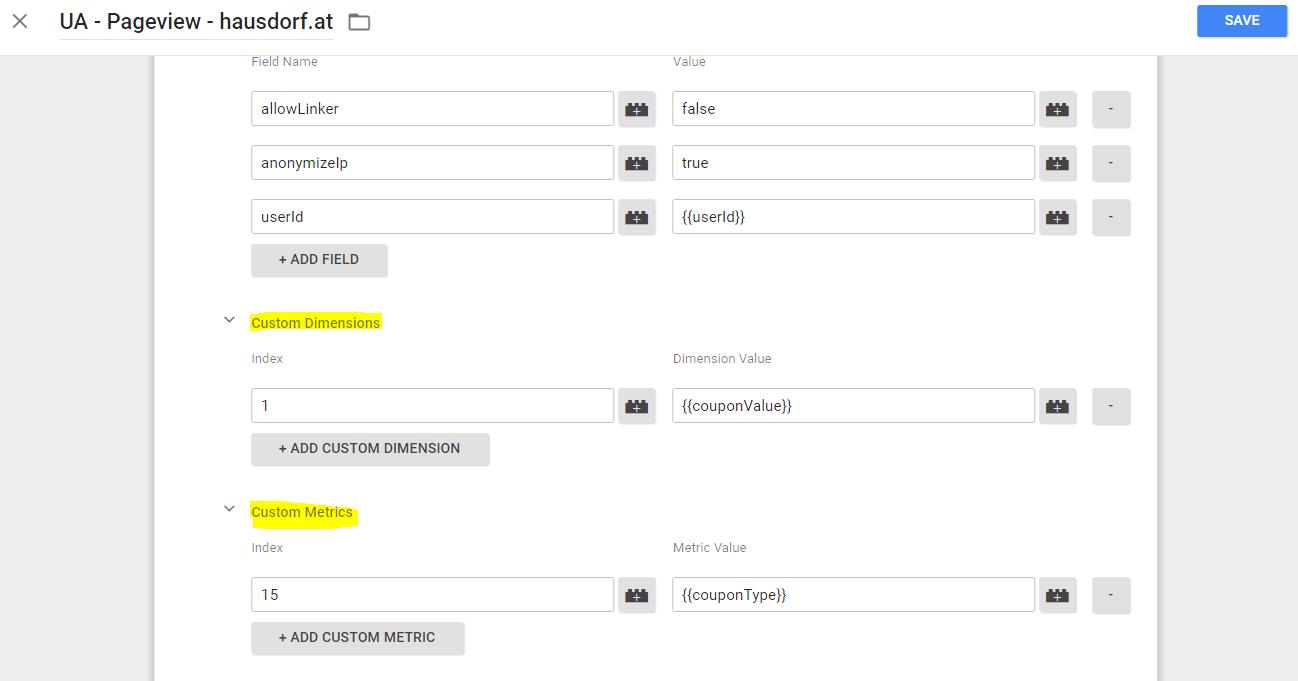Save the UA Pageview tag
Viewport: 1298px width, 681px height.
(x=1242, y=20)
